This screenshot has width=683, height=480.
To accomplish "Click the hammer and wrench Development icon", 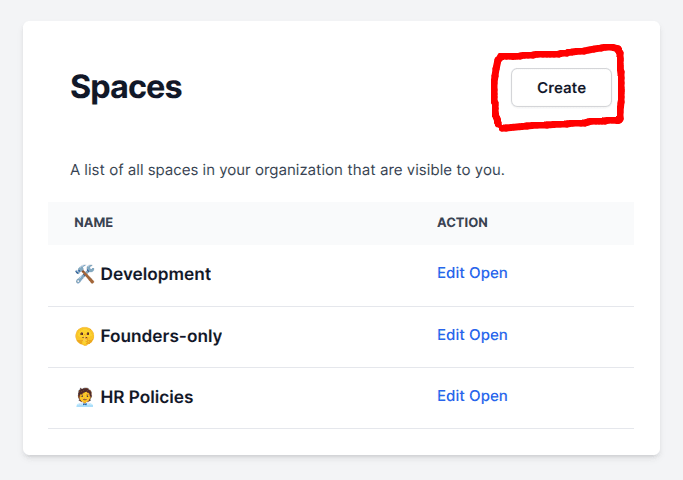I will pyautogui.click(x=84, y=274).
